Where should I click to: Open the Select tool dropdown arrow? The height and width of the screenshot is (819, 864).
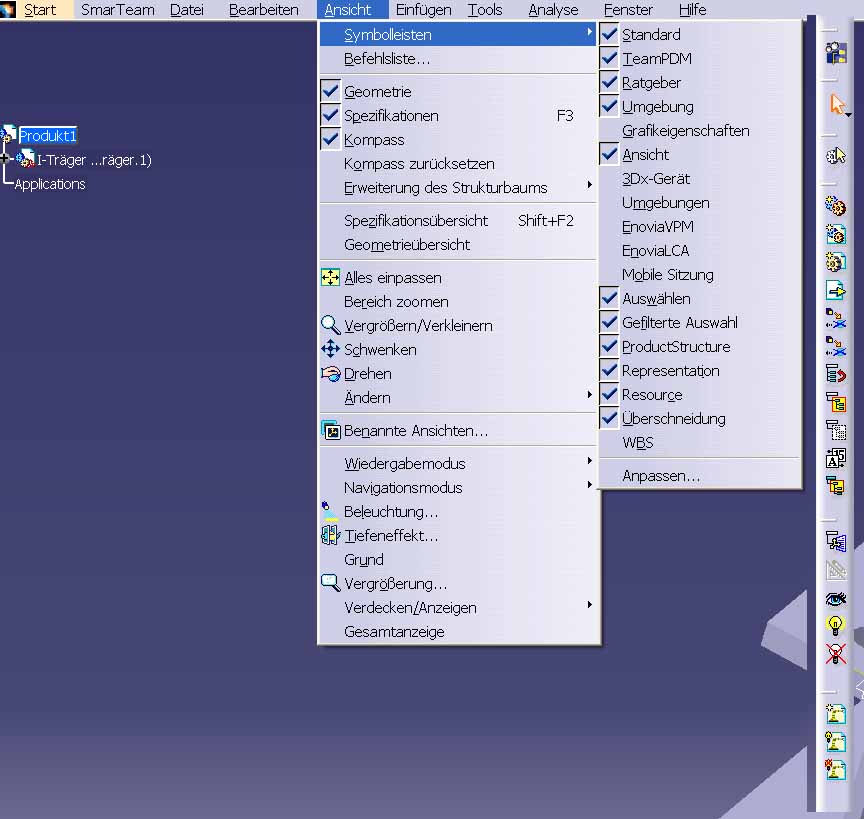(x=849, y=115)
